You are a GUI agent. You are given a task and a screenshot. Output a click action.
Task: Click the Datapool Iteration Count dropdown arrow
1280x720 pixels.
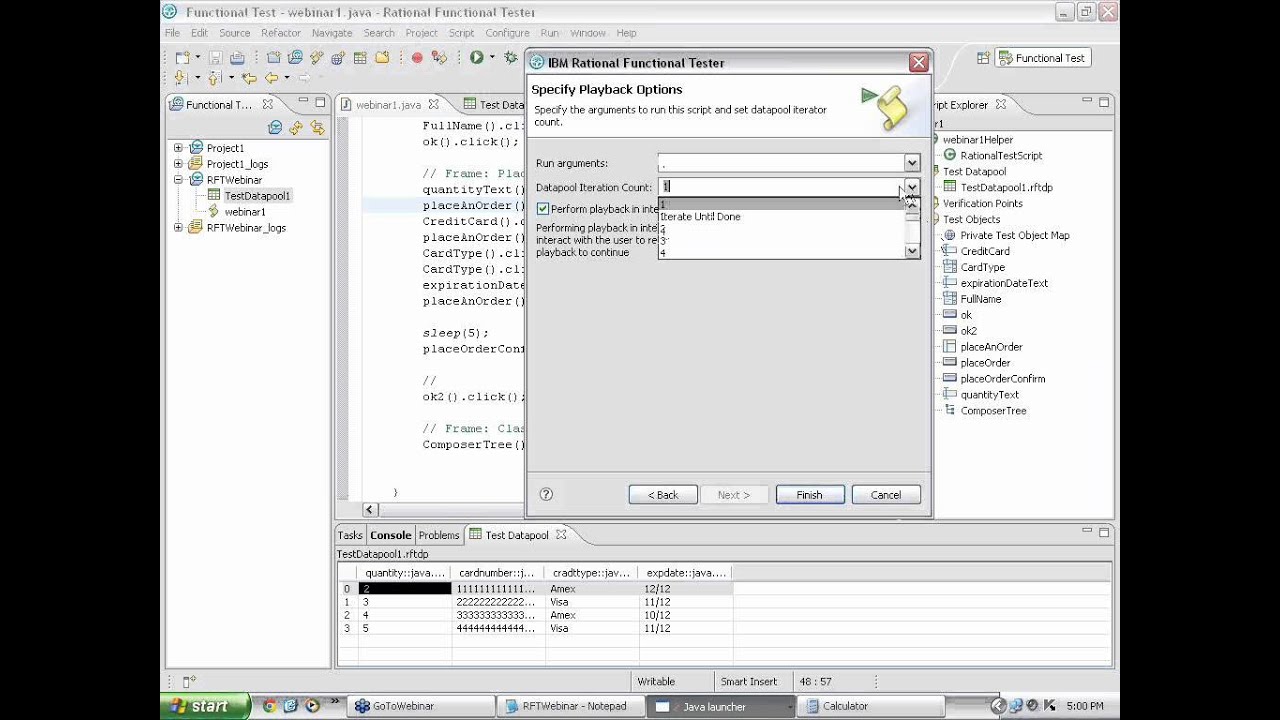[x=911, y=187]
